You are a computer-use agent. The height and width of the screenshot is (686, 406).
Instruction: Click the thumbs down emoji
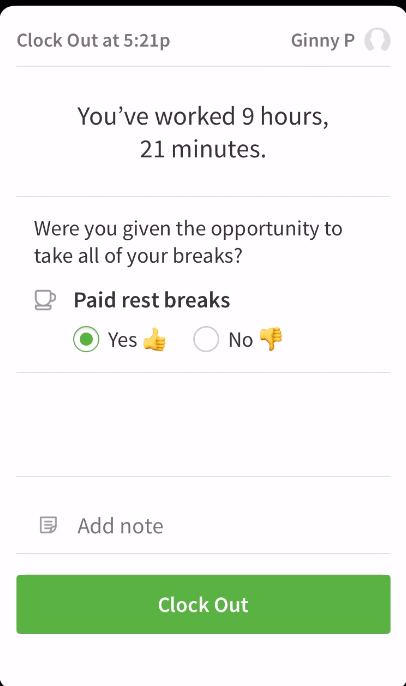pyautogui.click(x=271, y=340)
